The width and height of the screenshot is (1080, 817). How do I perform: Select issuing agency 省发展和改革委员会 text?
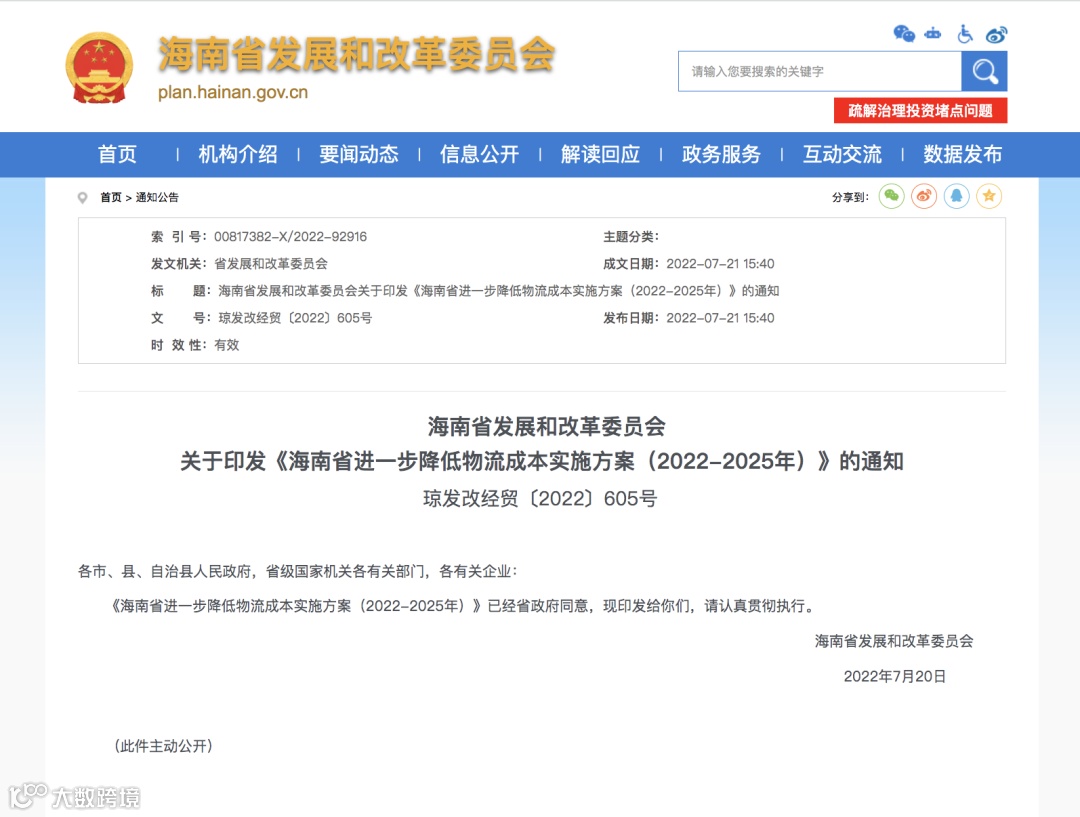click(x=271, y=264)
